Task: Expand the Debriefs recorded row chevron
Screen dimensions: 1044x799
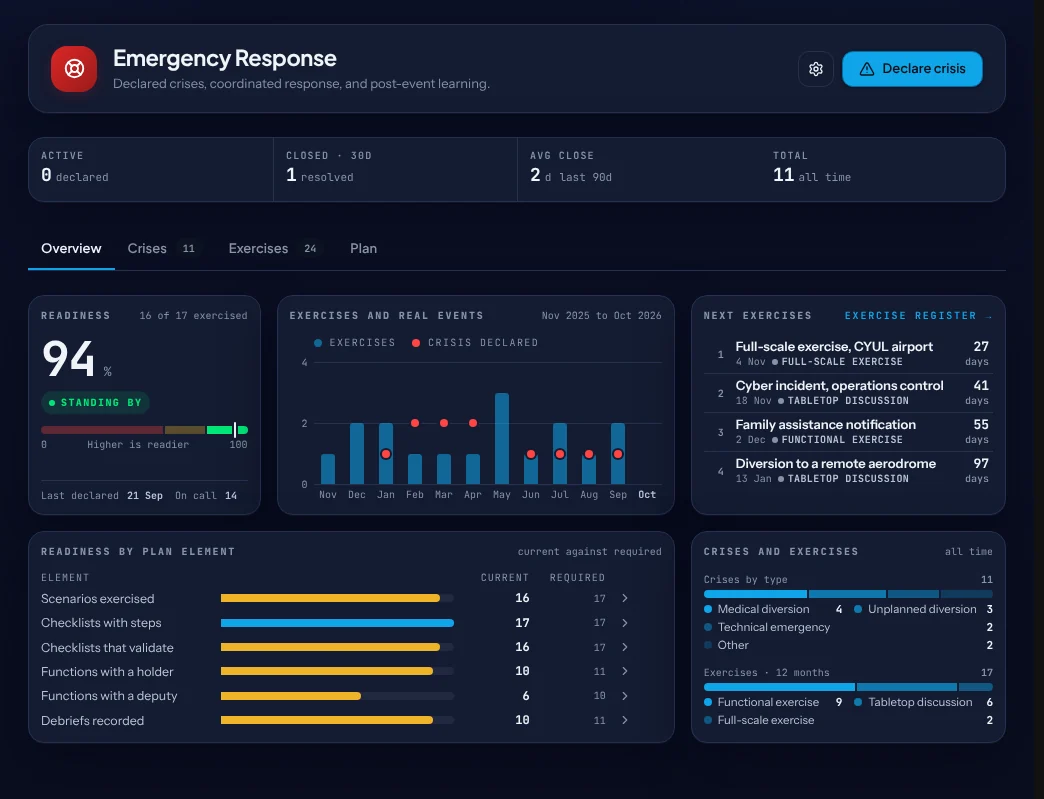Action: click(625, 720)
